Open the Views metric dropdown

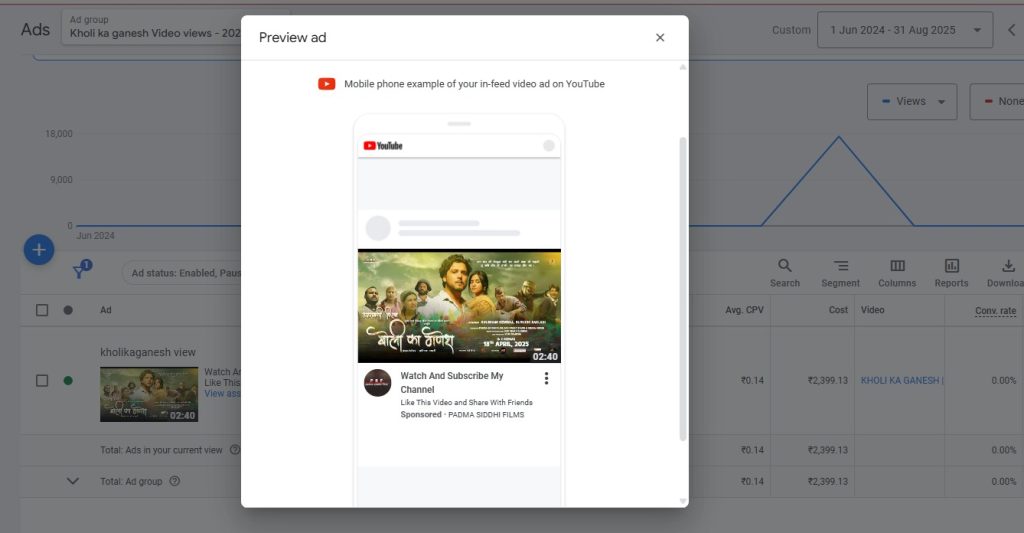[912, 101]
